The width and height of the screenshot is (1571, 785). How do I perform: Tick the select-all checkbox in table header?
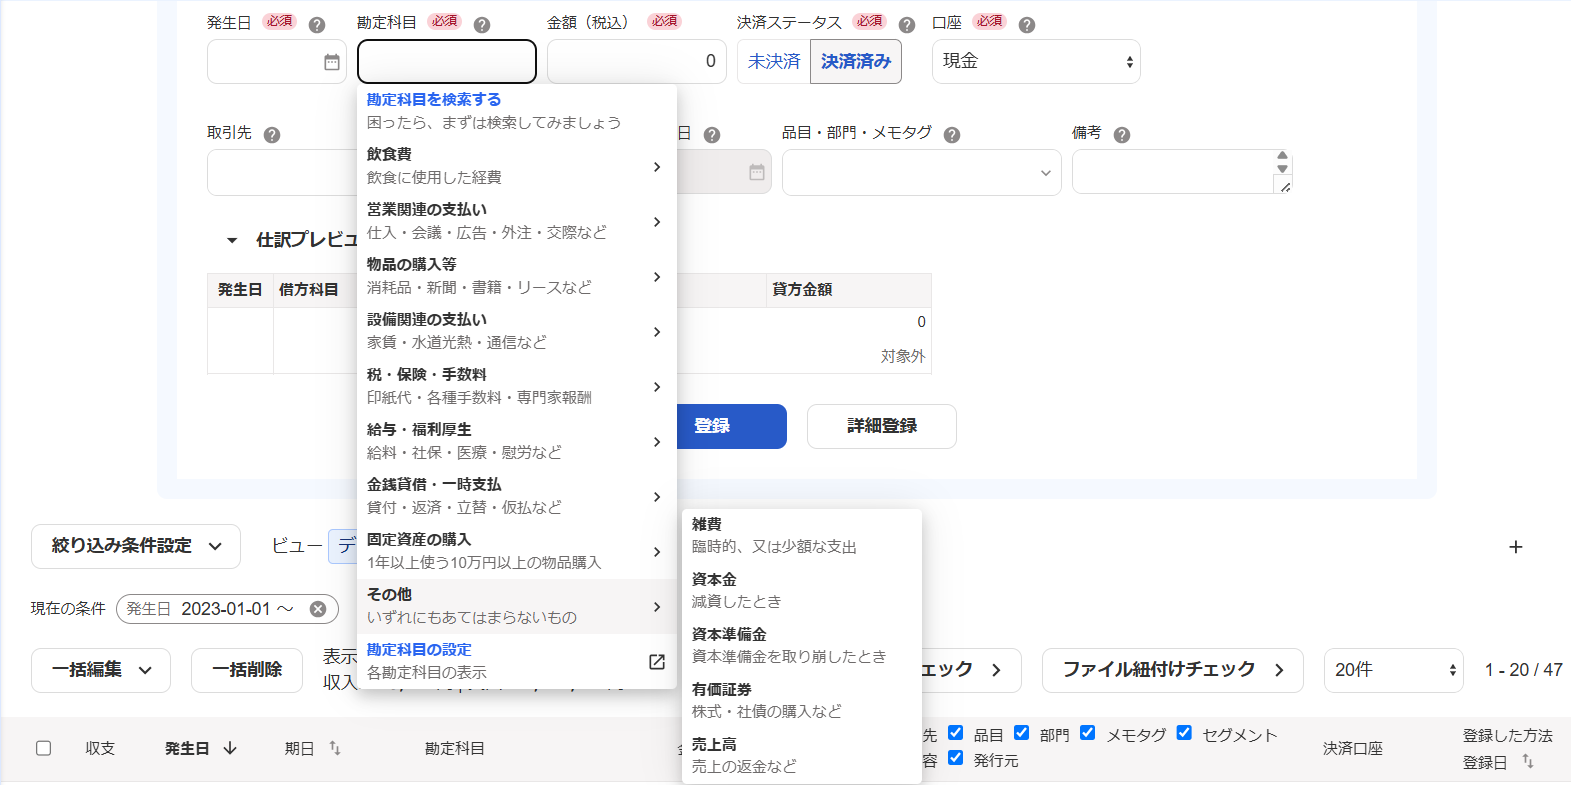pyautogui.click(x=43, y=748)
